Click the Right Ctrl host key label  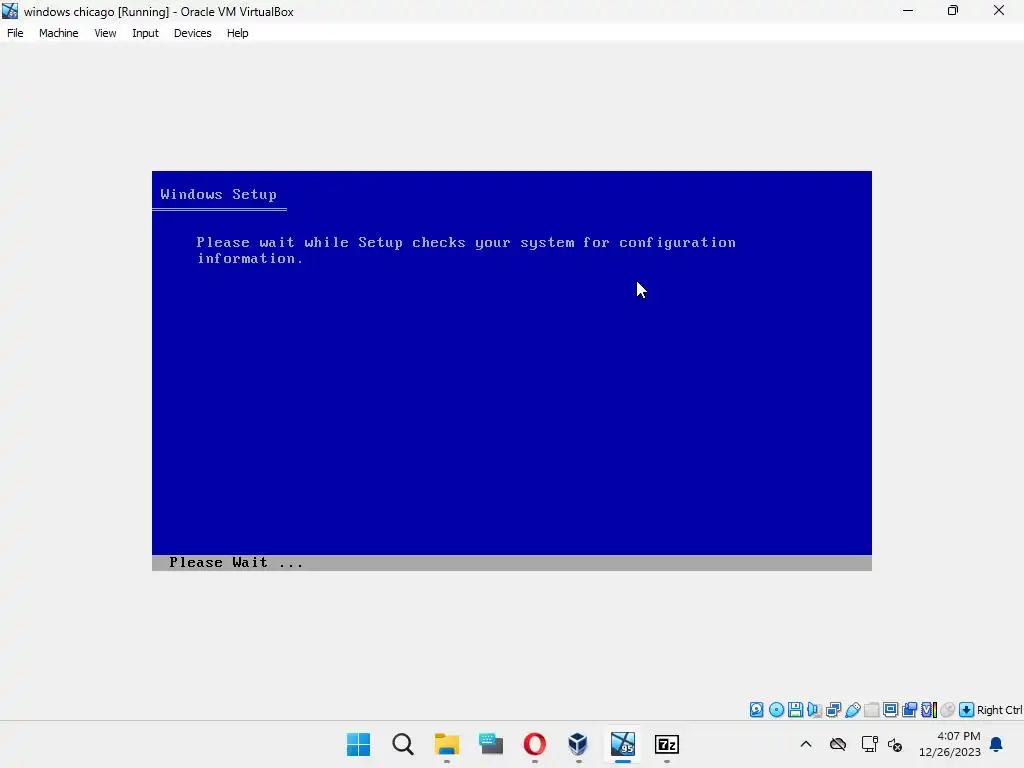pos(999,710)
